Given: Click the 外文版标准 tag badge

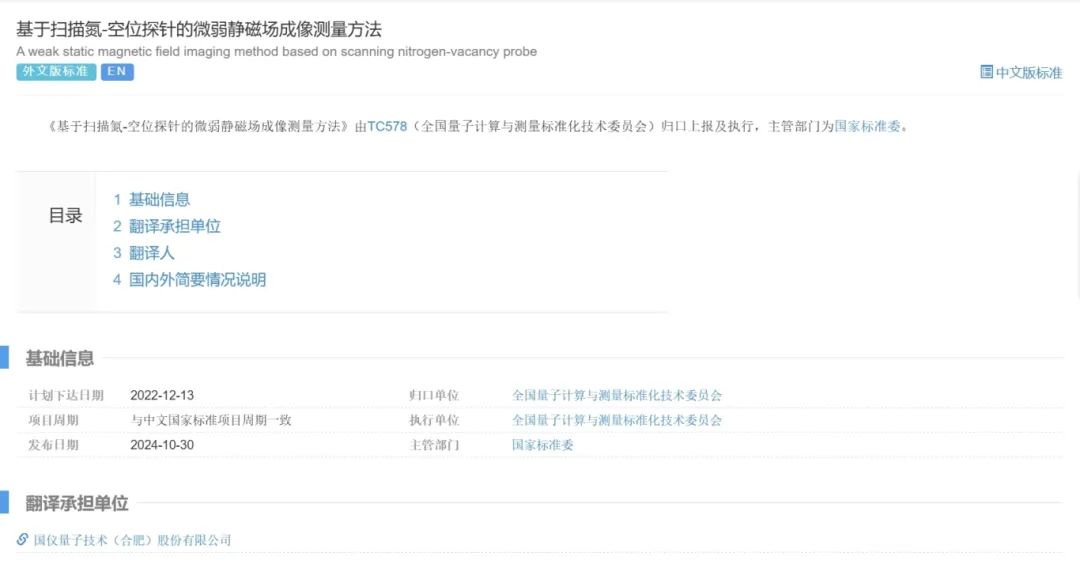Looking at the screenshot, I should tap(56, 72).
